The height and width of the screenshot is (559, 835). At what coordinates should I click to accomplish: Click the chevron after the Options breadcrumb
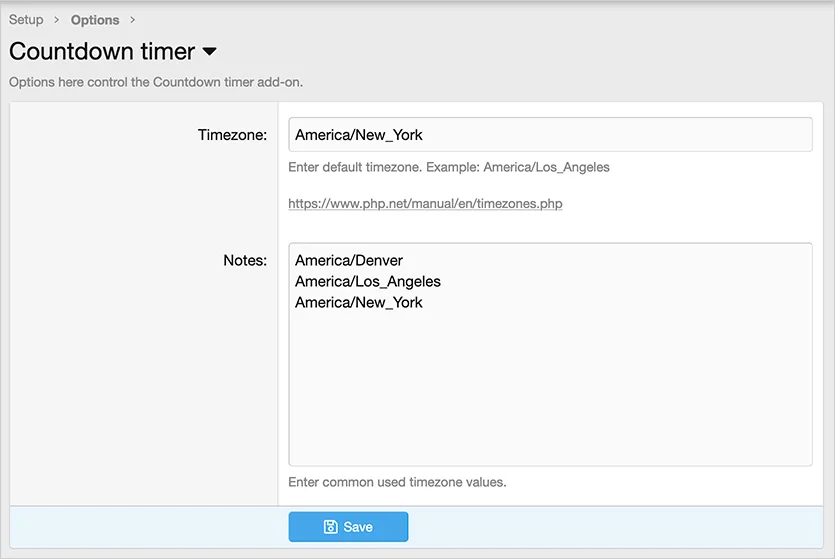coord(133,20)
